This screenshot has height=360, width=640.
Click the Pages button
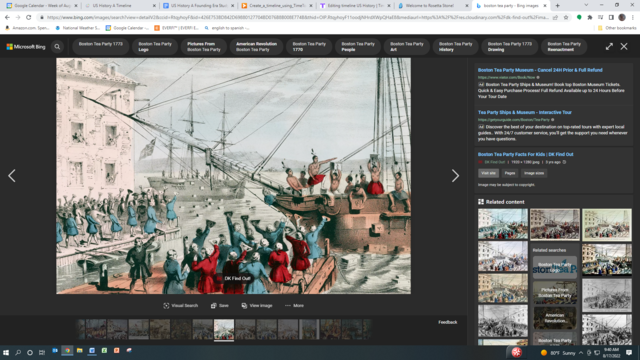(509, 173)
